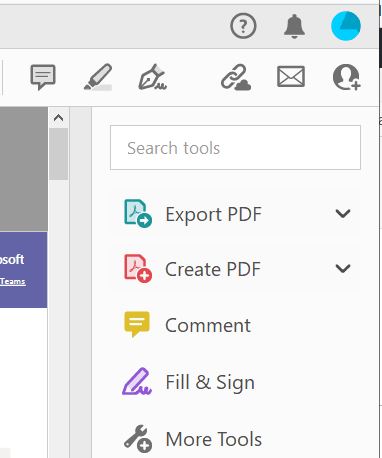Click the Create PDF tool icon

[x=137, y=269]
